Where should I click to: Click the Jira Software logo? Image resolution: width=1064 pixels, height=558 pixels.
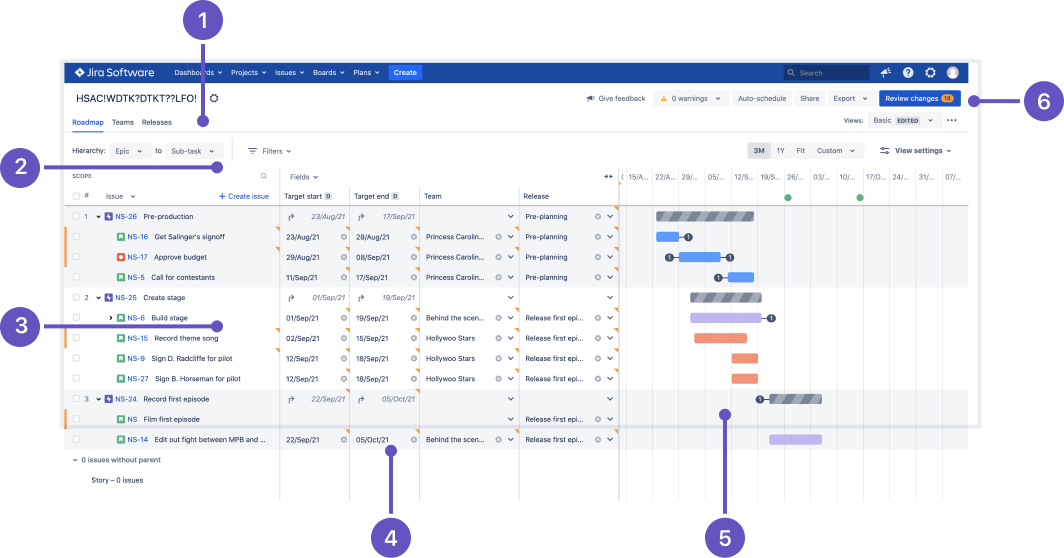click(x=114, y=73)
